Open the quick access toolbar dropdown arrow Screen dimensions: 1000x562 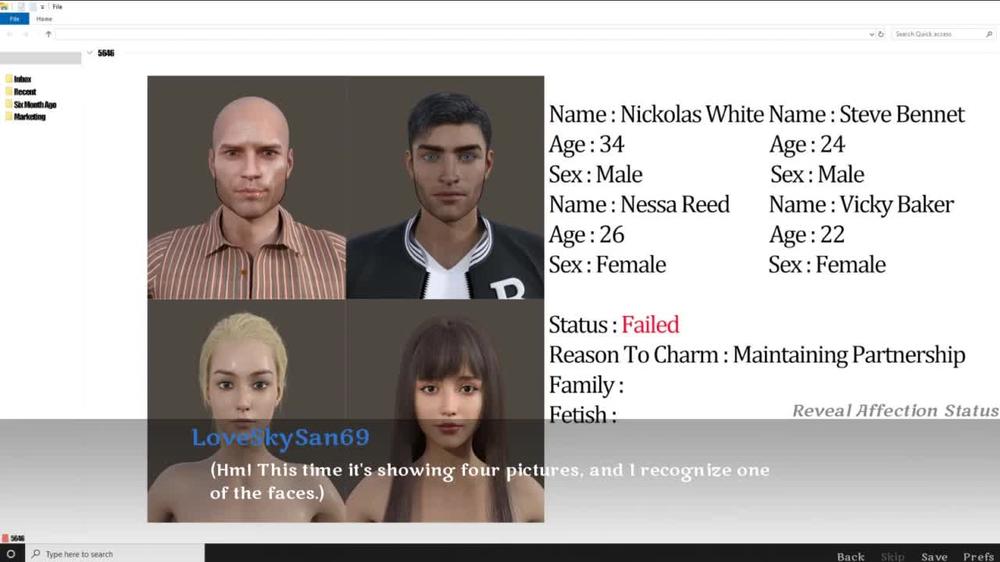click(x=42, y=7)
